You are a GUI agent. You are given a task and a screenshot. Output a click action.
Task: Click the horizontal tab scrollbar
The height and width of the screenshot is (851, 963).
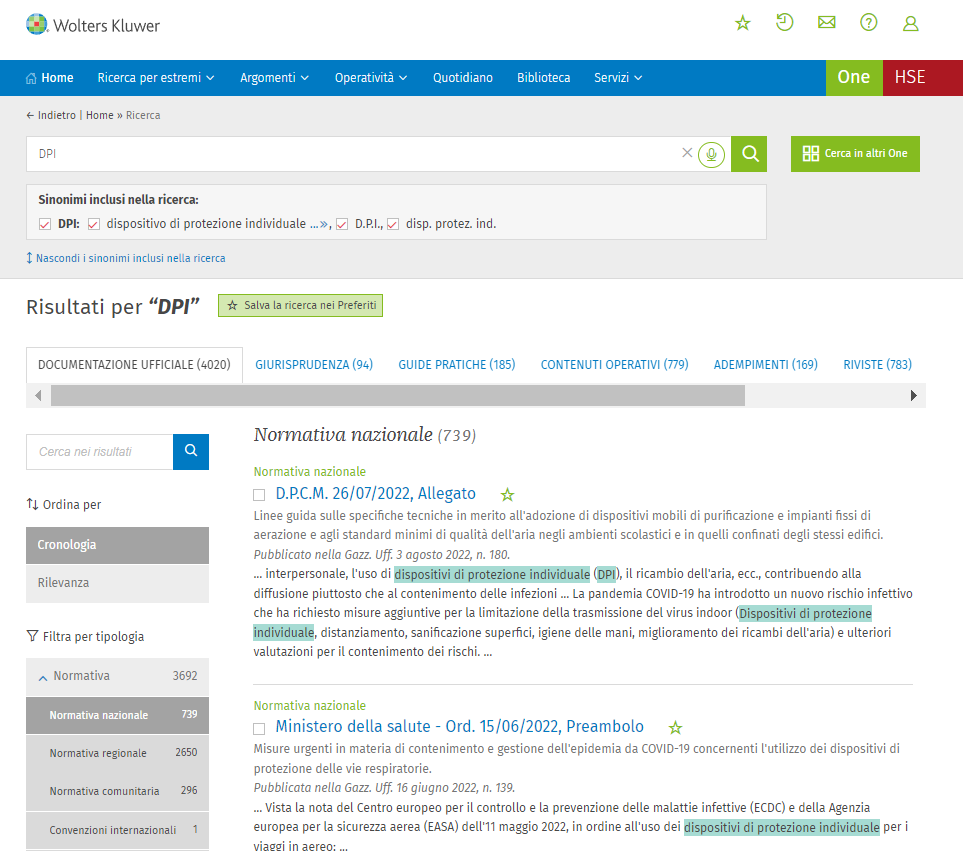397,396
